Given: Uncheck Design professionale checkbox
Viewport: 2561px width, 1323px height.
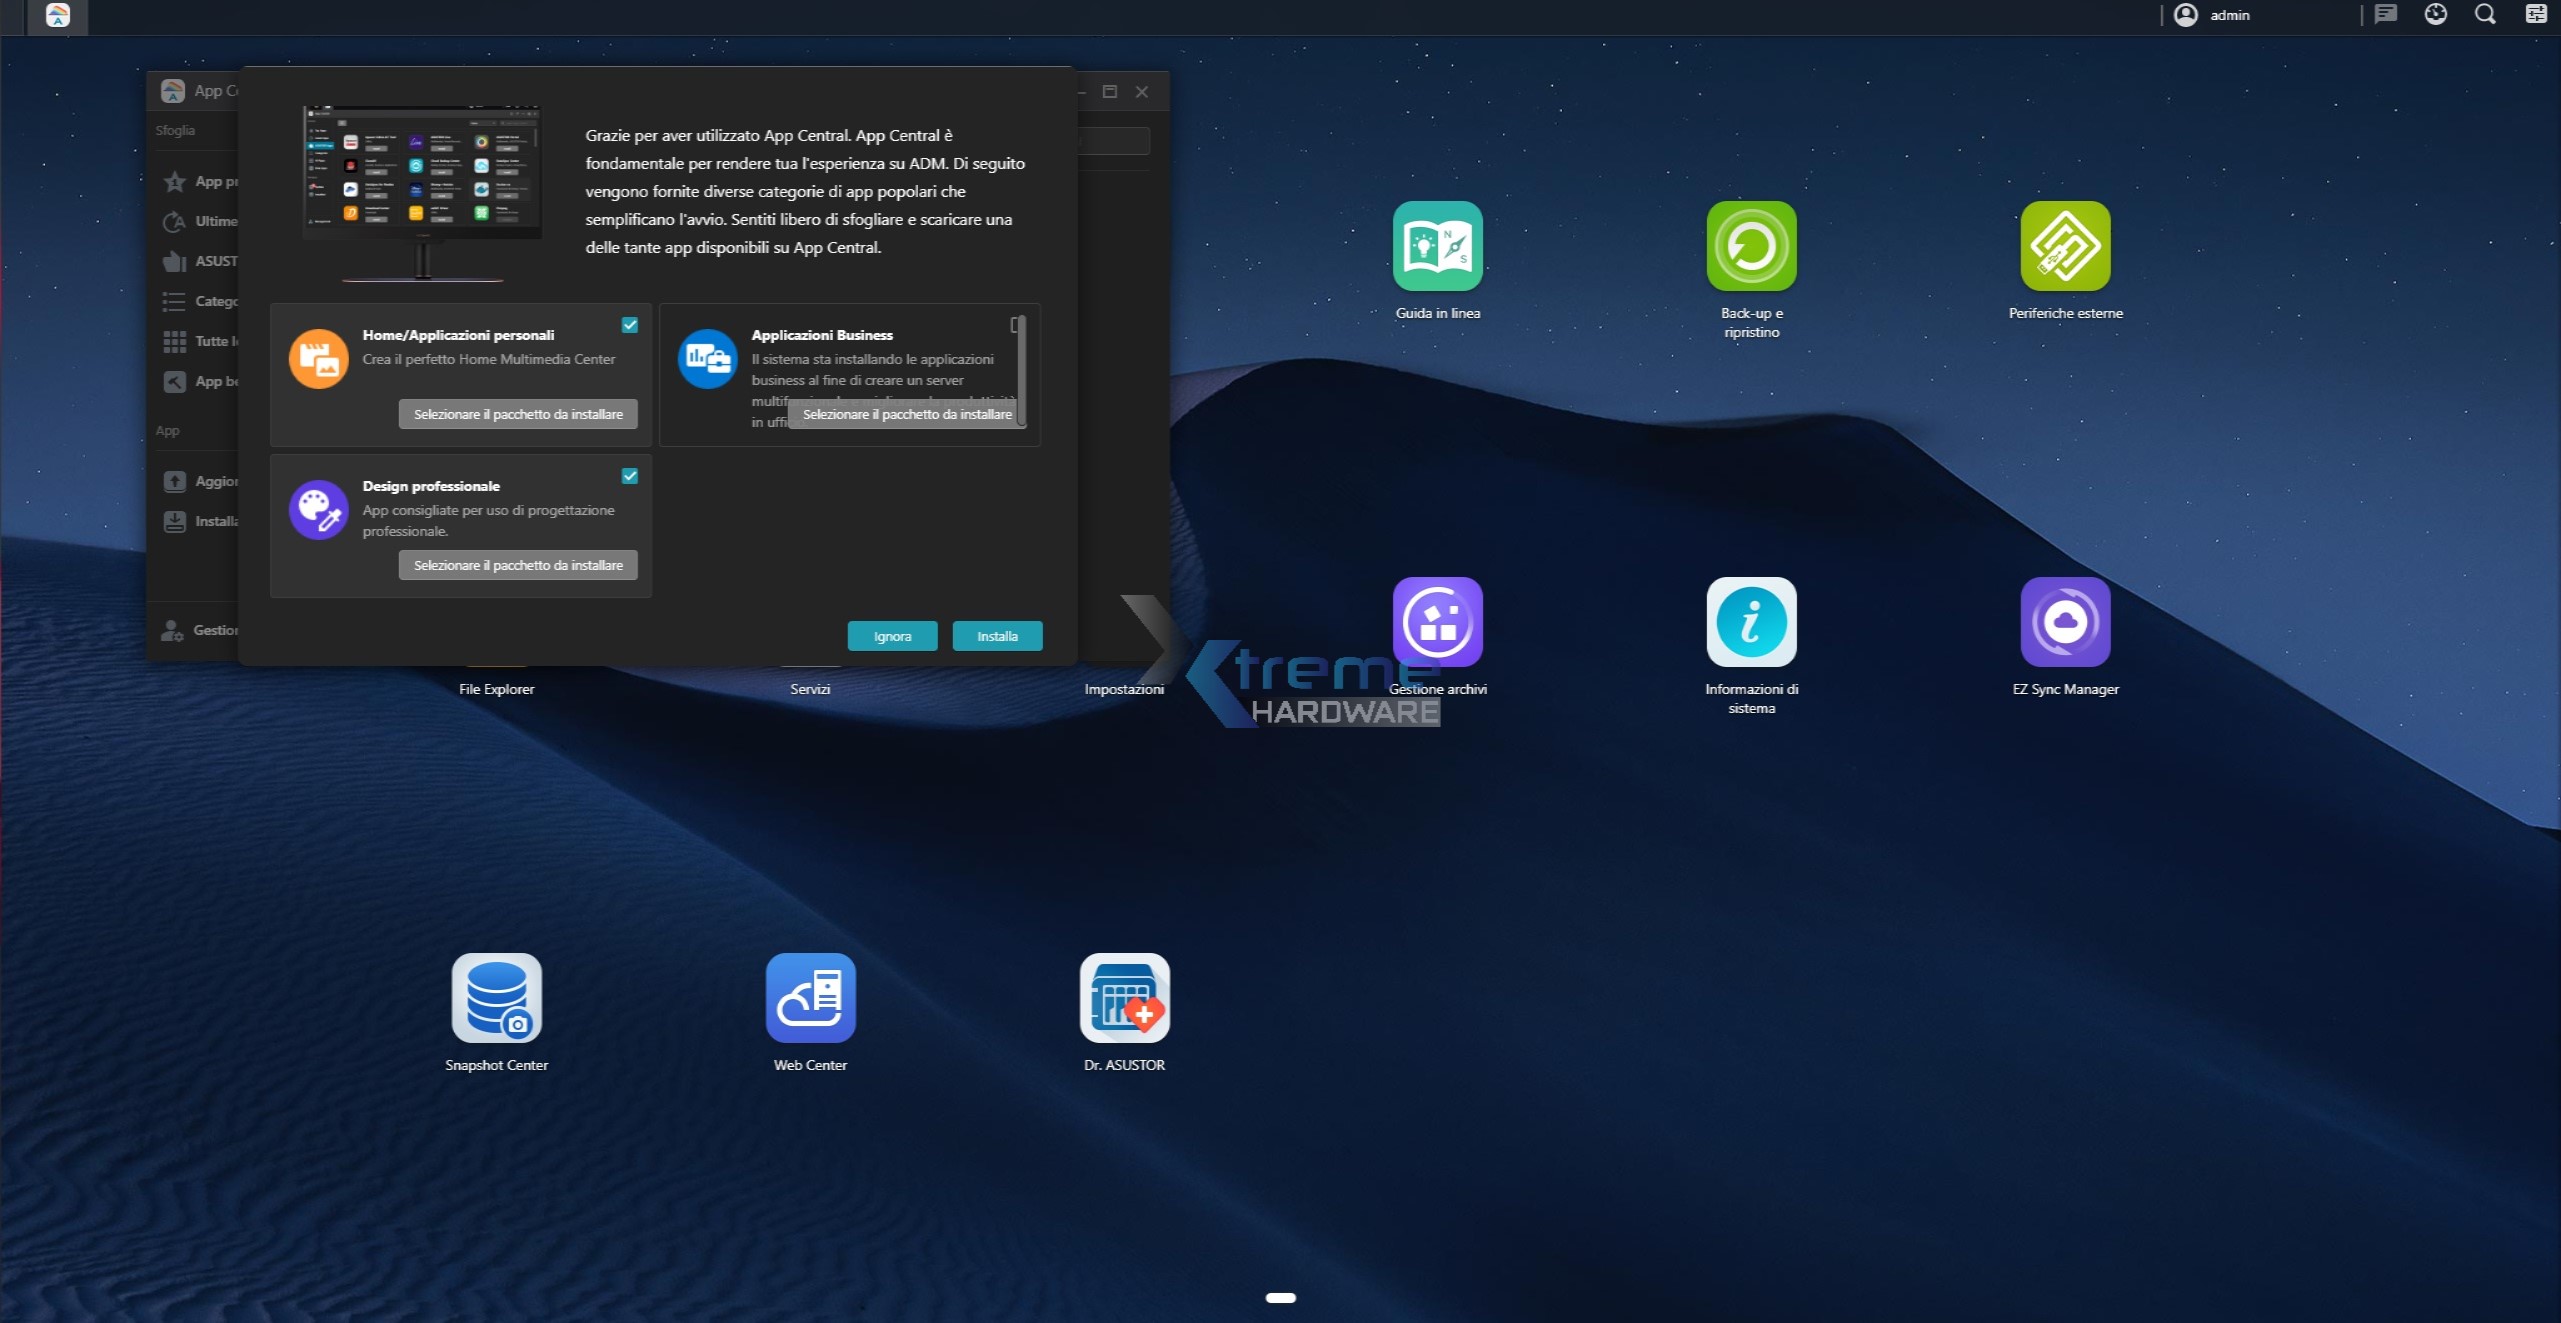Looking at the screenshot, I should (630, 476).
